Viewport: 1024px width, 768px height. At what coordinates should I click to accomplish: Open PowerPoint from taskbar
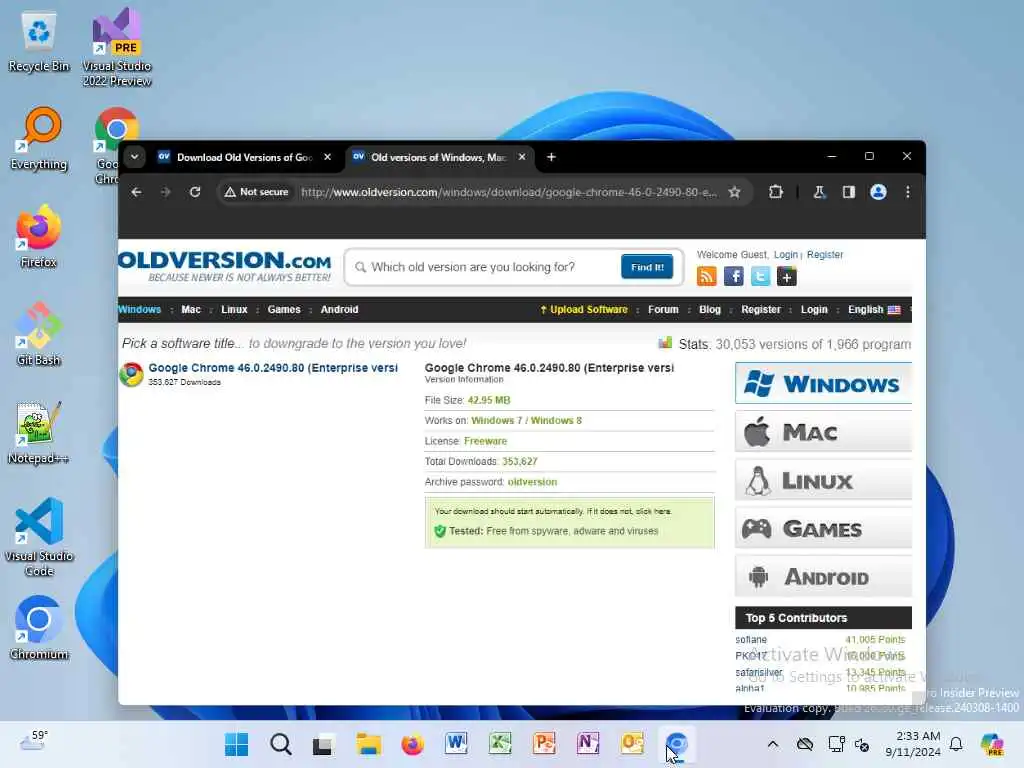(x=544, y=744)
